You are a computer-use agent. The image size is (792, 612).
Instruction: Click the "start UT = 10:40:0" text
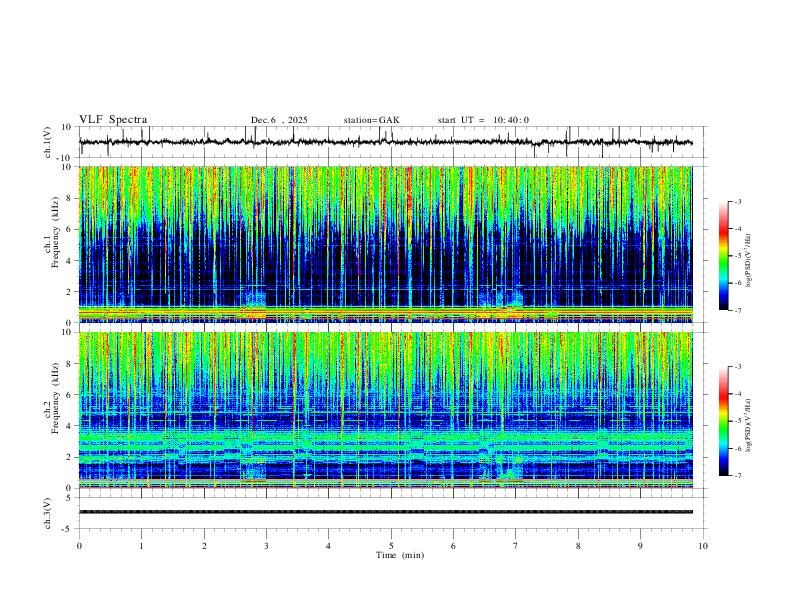(x=483, y=120)
